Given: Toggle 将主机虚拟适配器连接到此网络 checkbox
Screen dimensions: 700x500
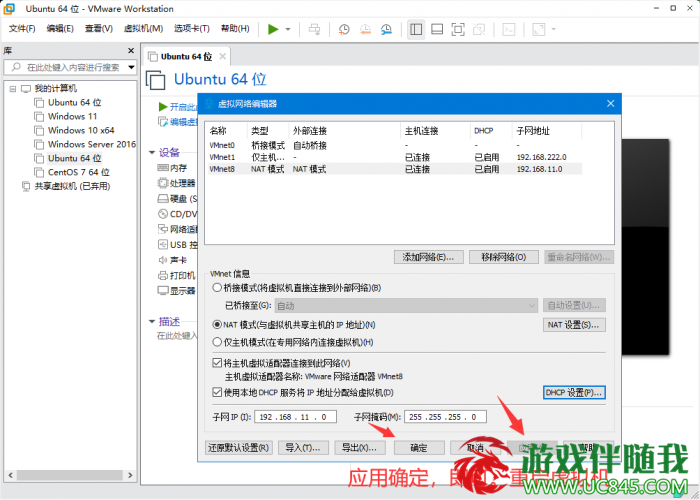Looking at the screenshot, I should point(217,363).
